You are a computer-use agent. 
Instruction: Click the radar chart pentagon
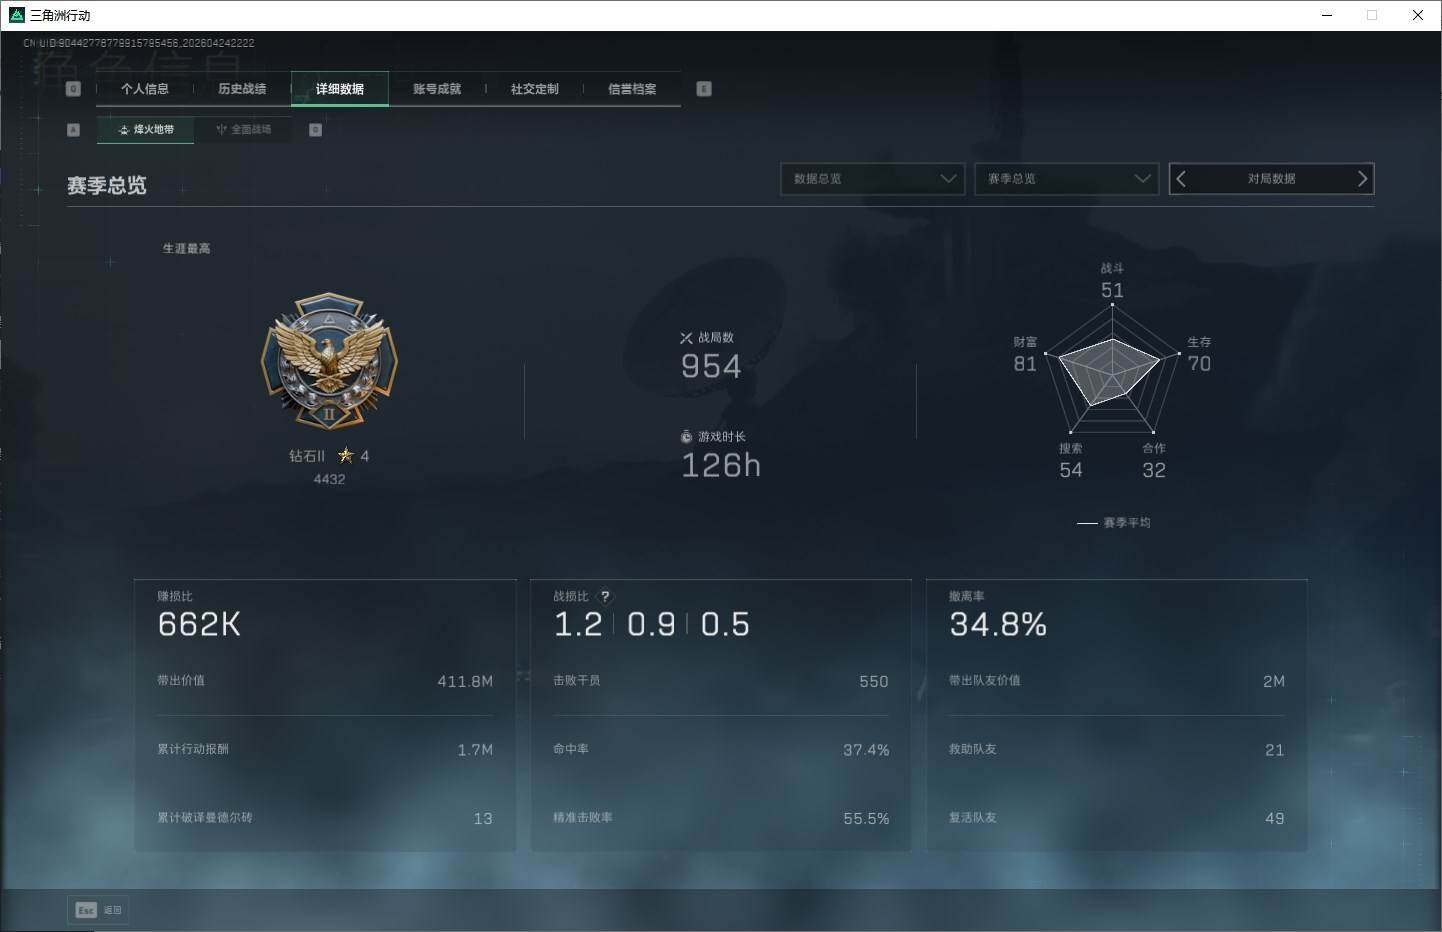(1112, 370)
